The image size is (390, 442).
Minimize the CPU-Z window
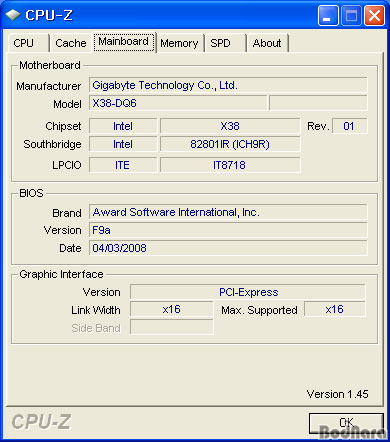[328, 15]
